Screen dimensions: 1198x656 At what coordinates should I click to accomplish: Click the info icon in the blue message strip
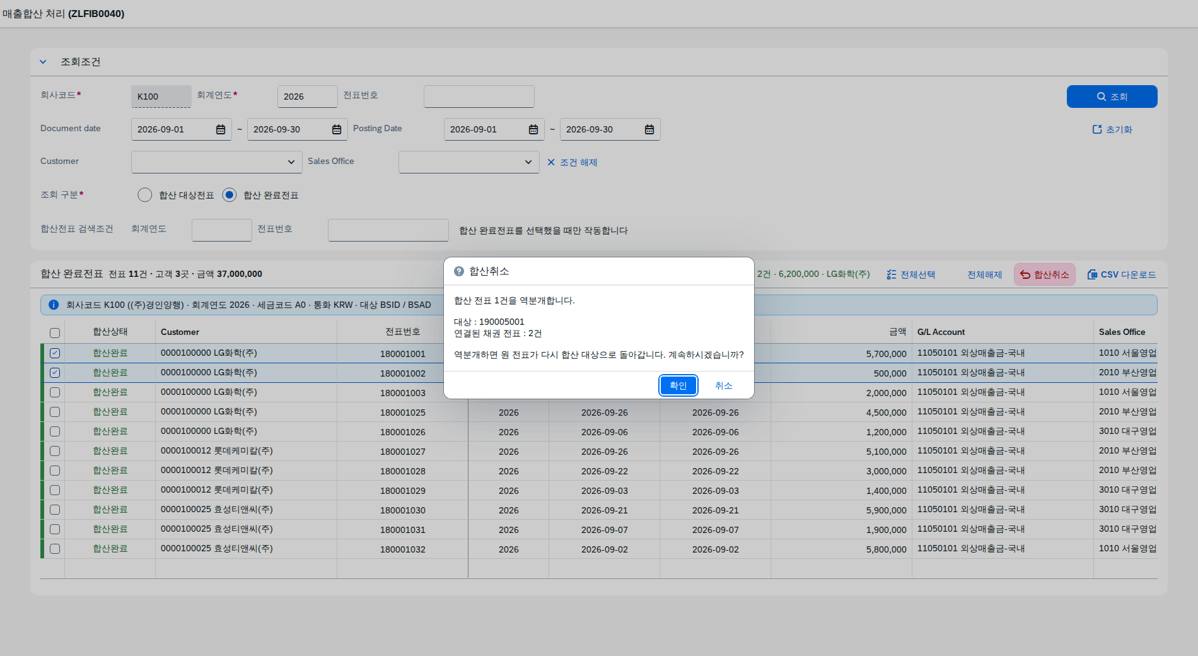(53, 305)
